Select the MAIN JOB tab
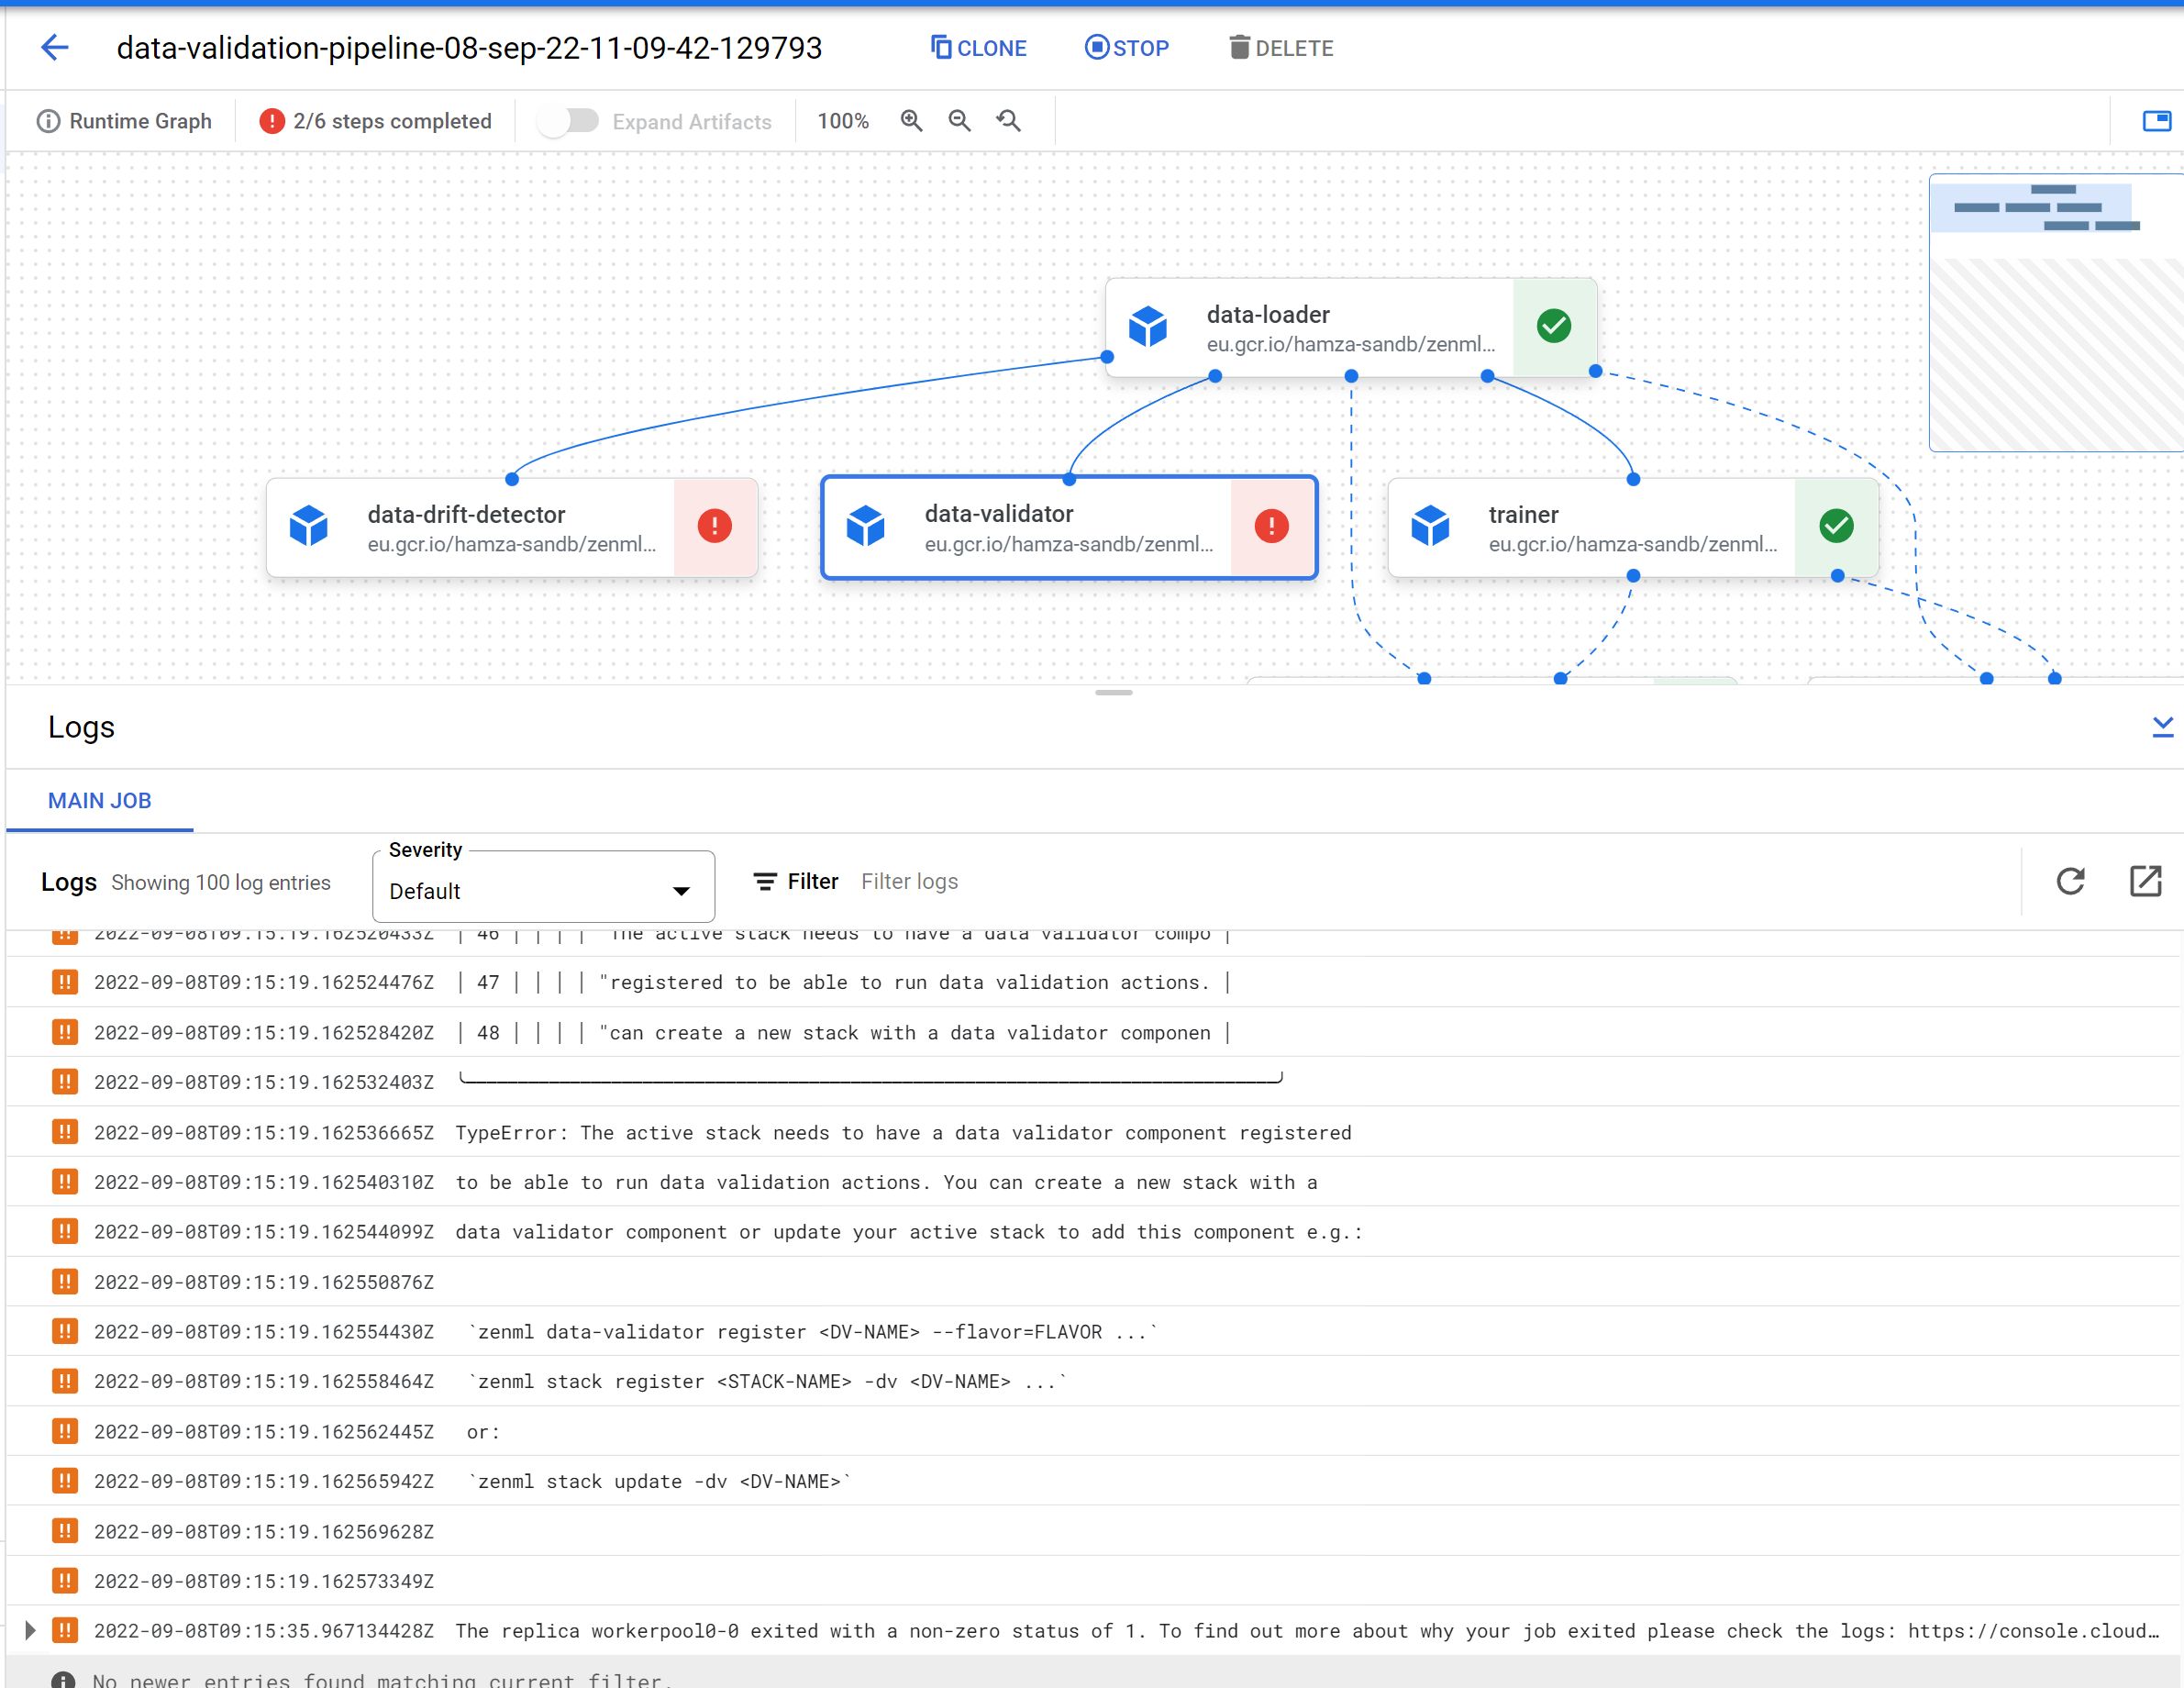 (99, 801)
